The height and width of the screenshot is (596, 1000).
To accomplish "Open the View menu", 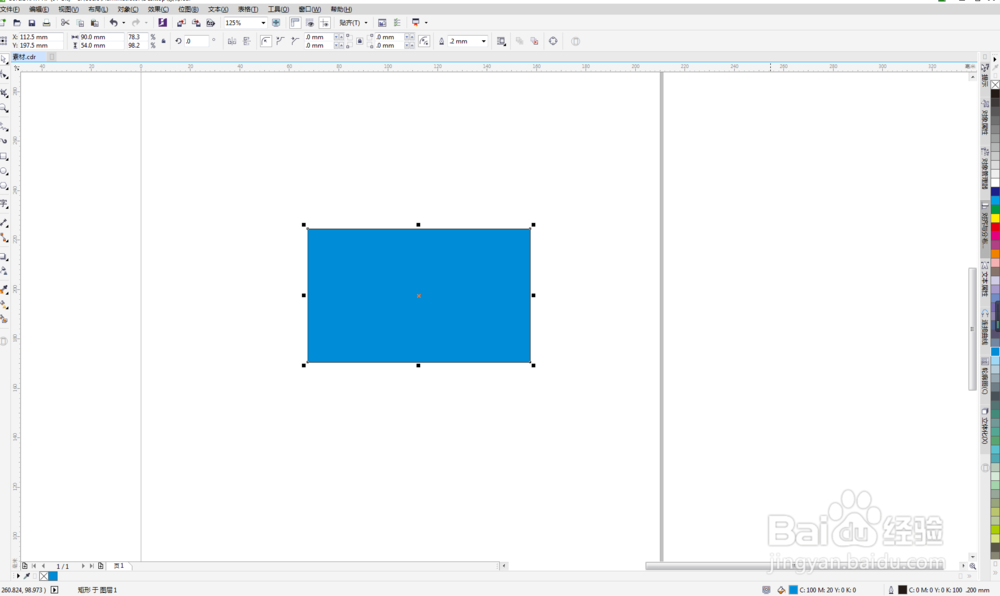I will [x=68, y=10].
